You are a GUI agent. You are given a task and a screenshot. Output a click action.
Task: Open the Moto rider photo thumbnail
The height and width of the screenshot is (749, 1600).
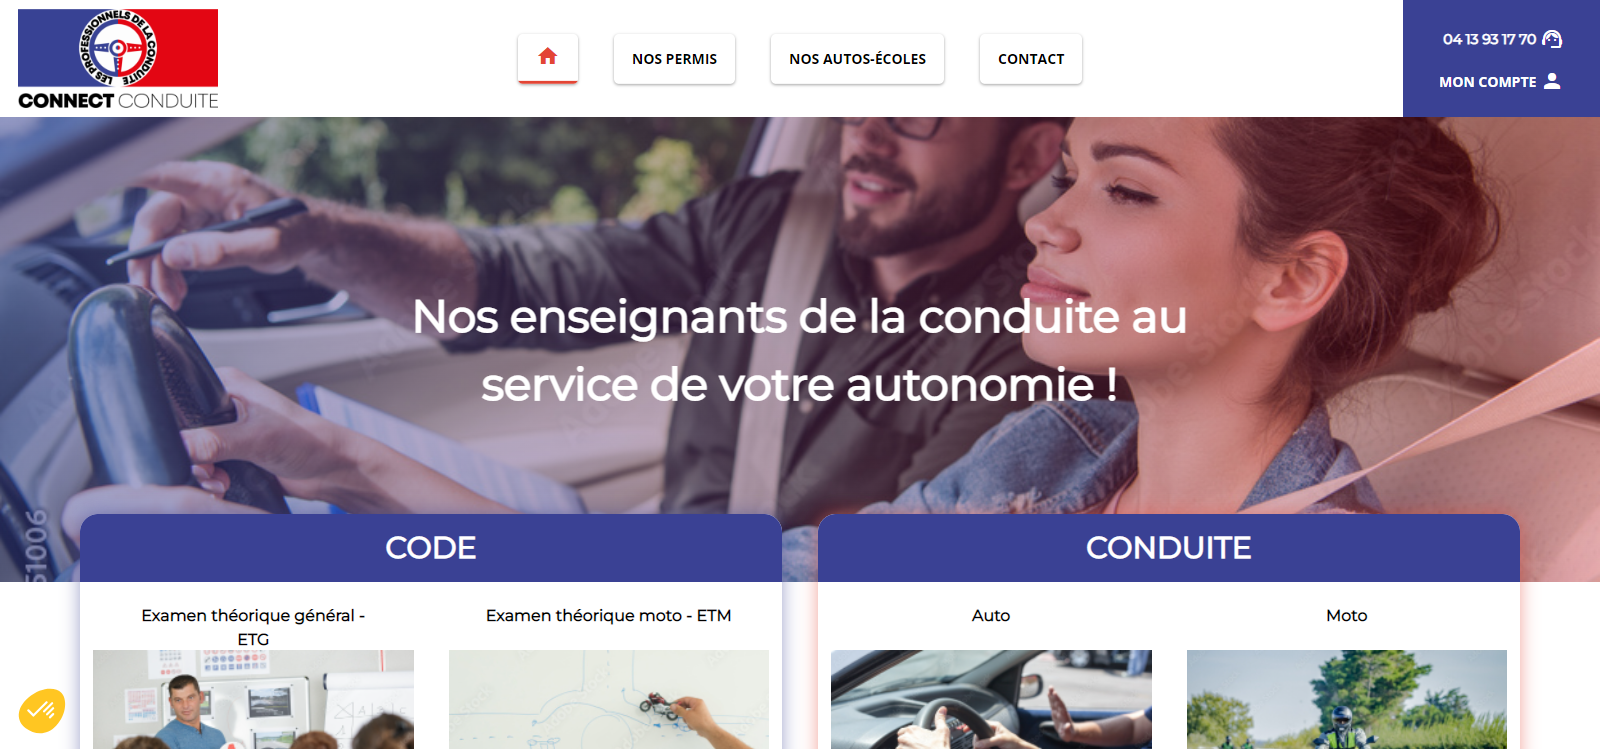(x=1347, y=699)
